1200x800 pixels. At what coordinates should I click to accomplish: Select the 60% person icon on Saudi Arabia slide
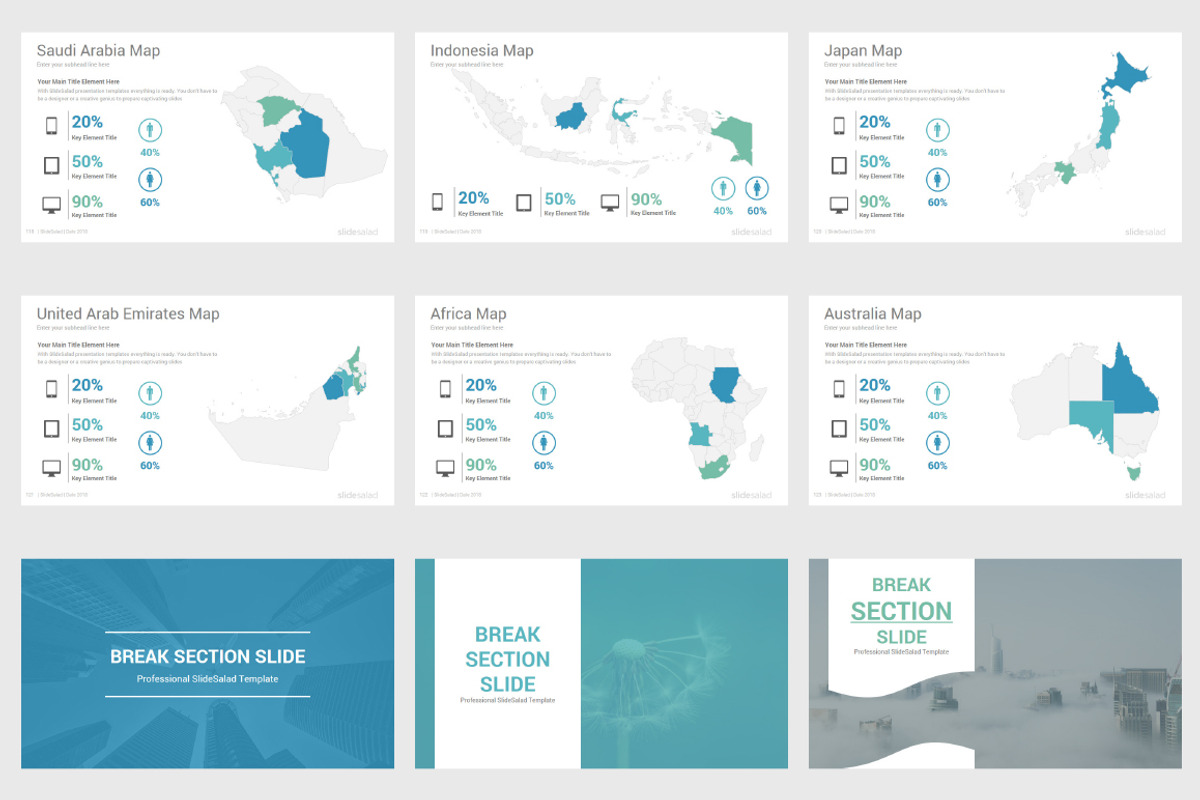(150, 180)
